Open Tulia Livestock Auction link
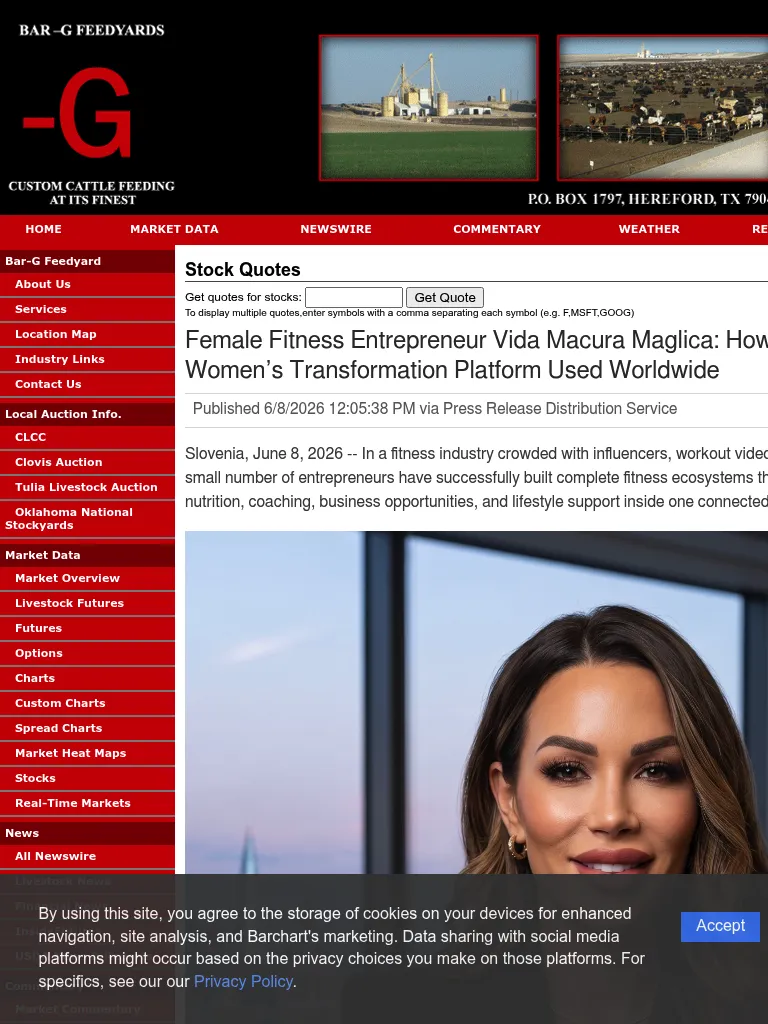This screenshot has width=768, height=1024. click(x=88, y=487)
